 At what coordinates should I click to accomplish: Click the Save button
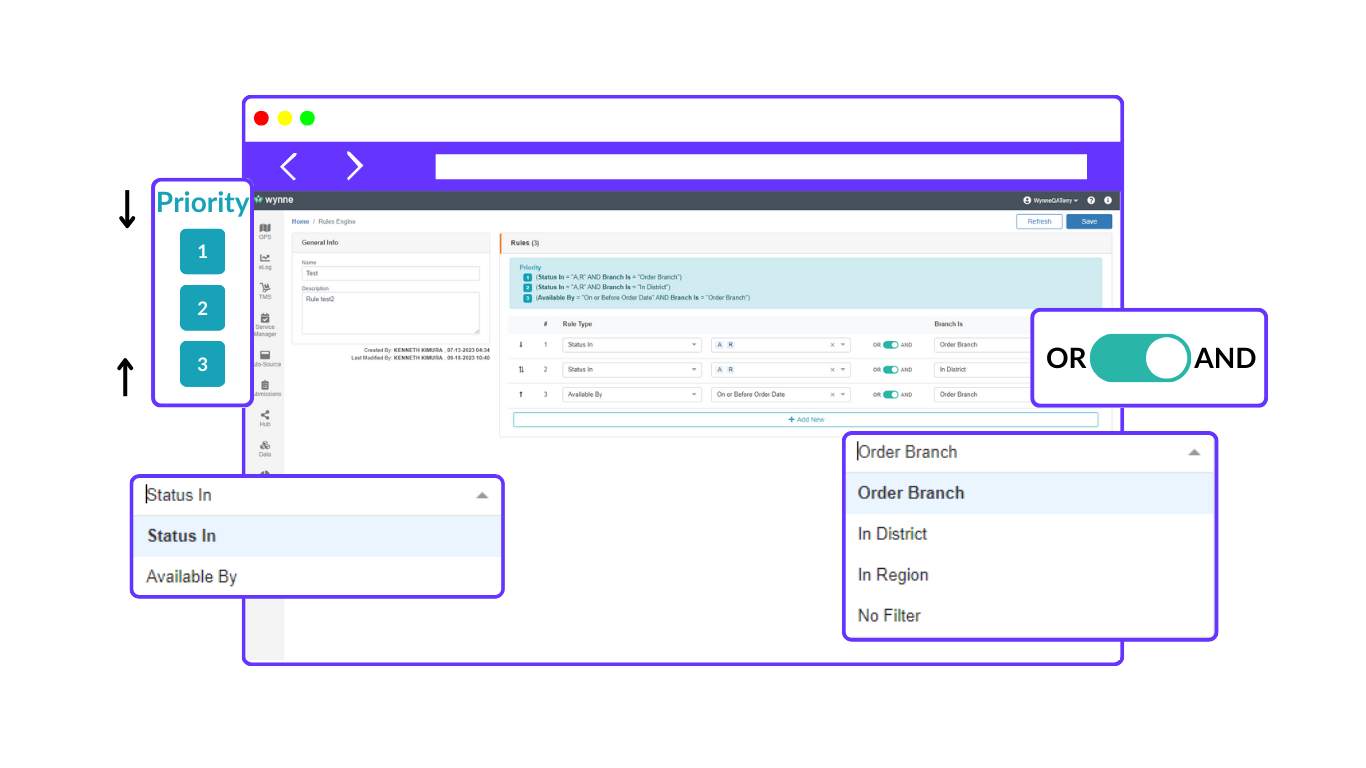[1089, 221]
